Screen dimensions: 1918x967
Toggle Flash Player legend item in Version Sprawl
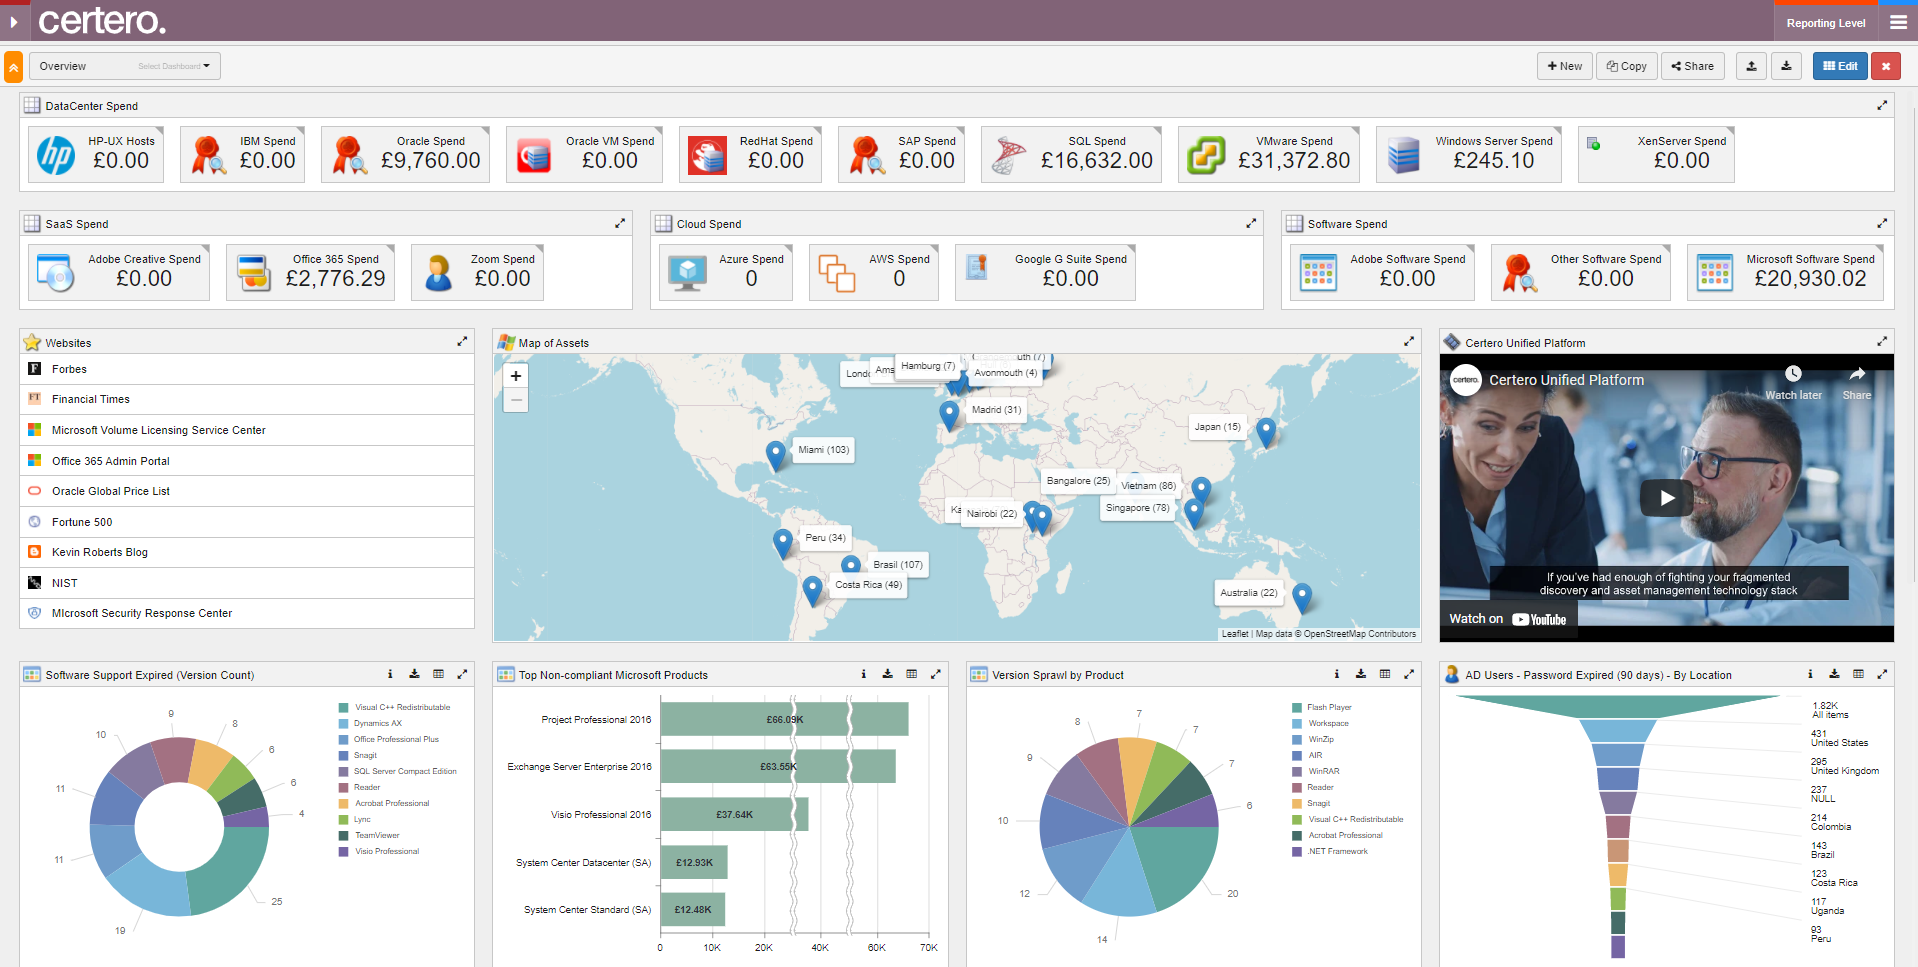click(1322, 707)
